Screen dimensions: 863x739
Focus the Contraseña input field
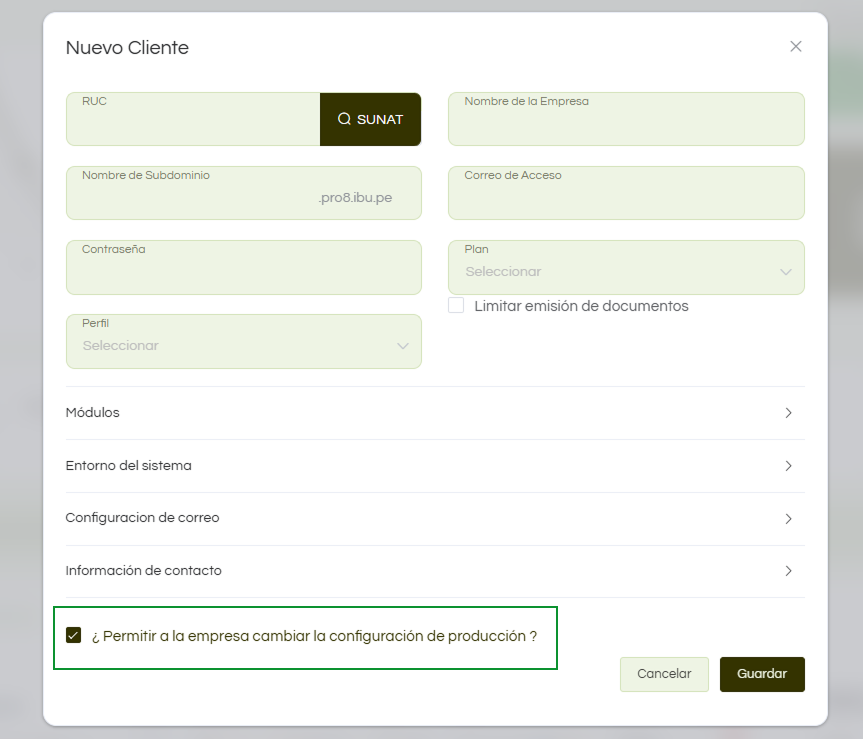(x=243, y=272)
